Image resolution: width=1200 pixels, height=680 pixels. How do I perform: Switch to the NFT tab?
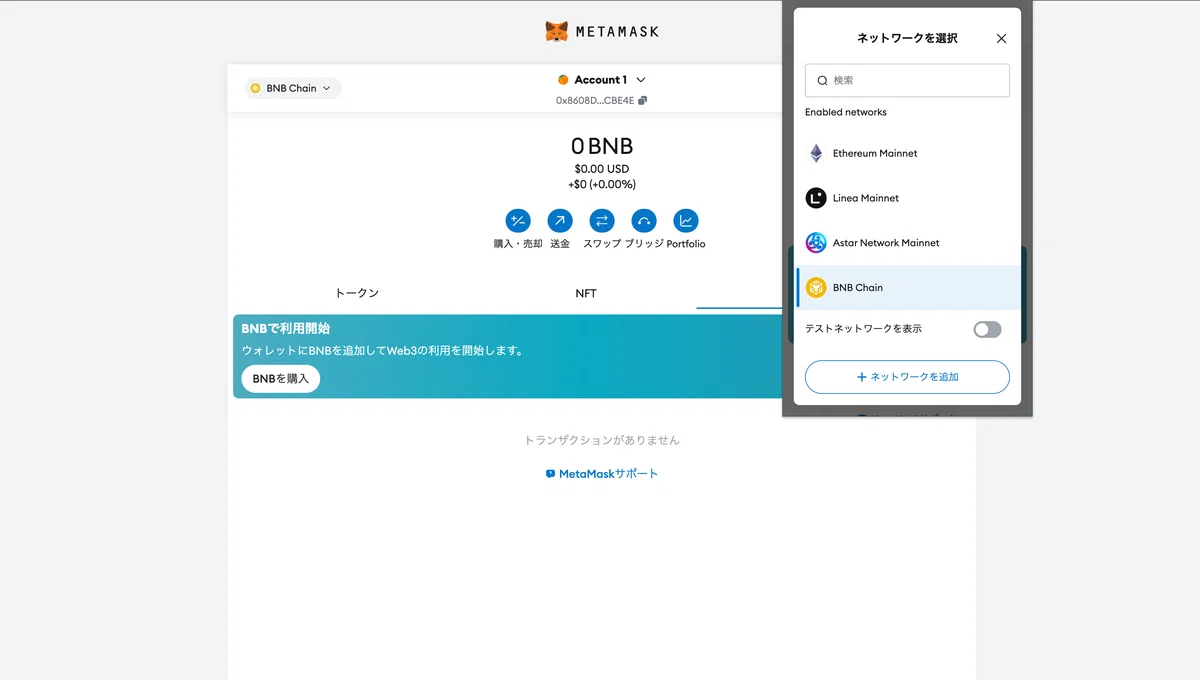click(586, 293)
